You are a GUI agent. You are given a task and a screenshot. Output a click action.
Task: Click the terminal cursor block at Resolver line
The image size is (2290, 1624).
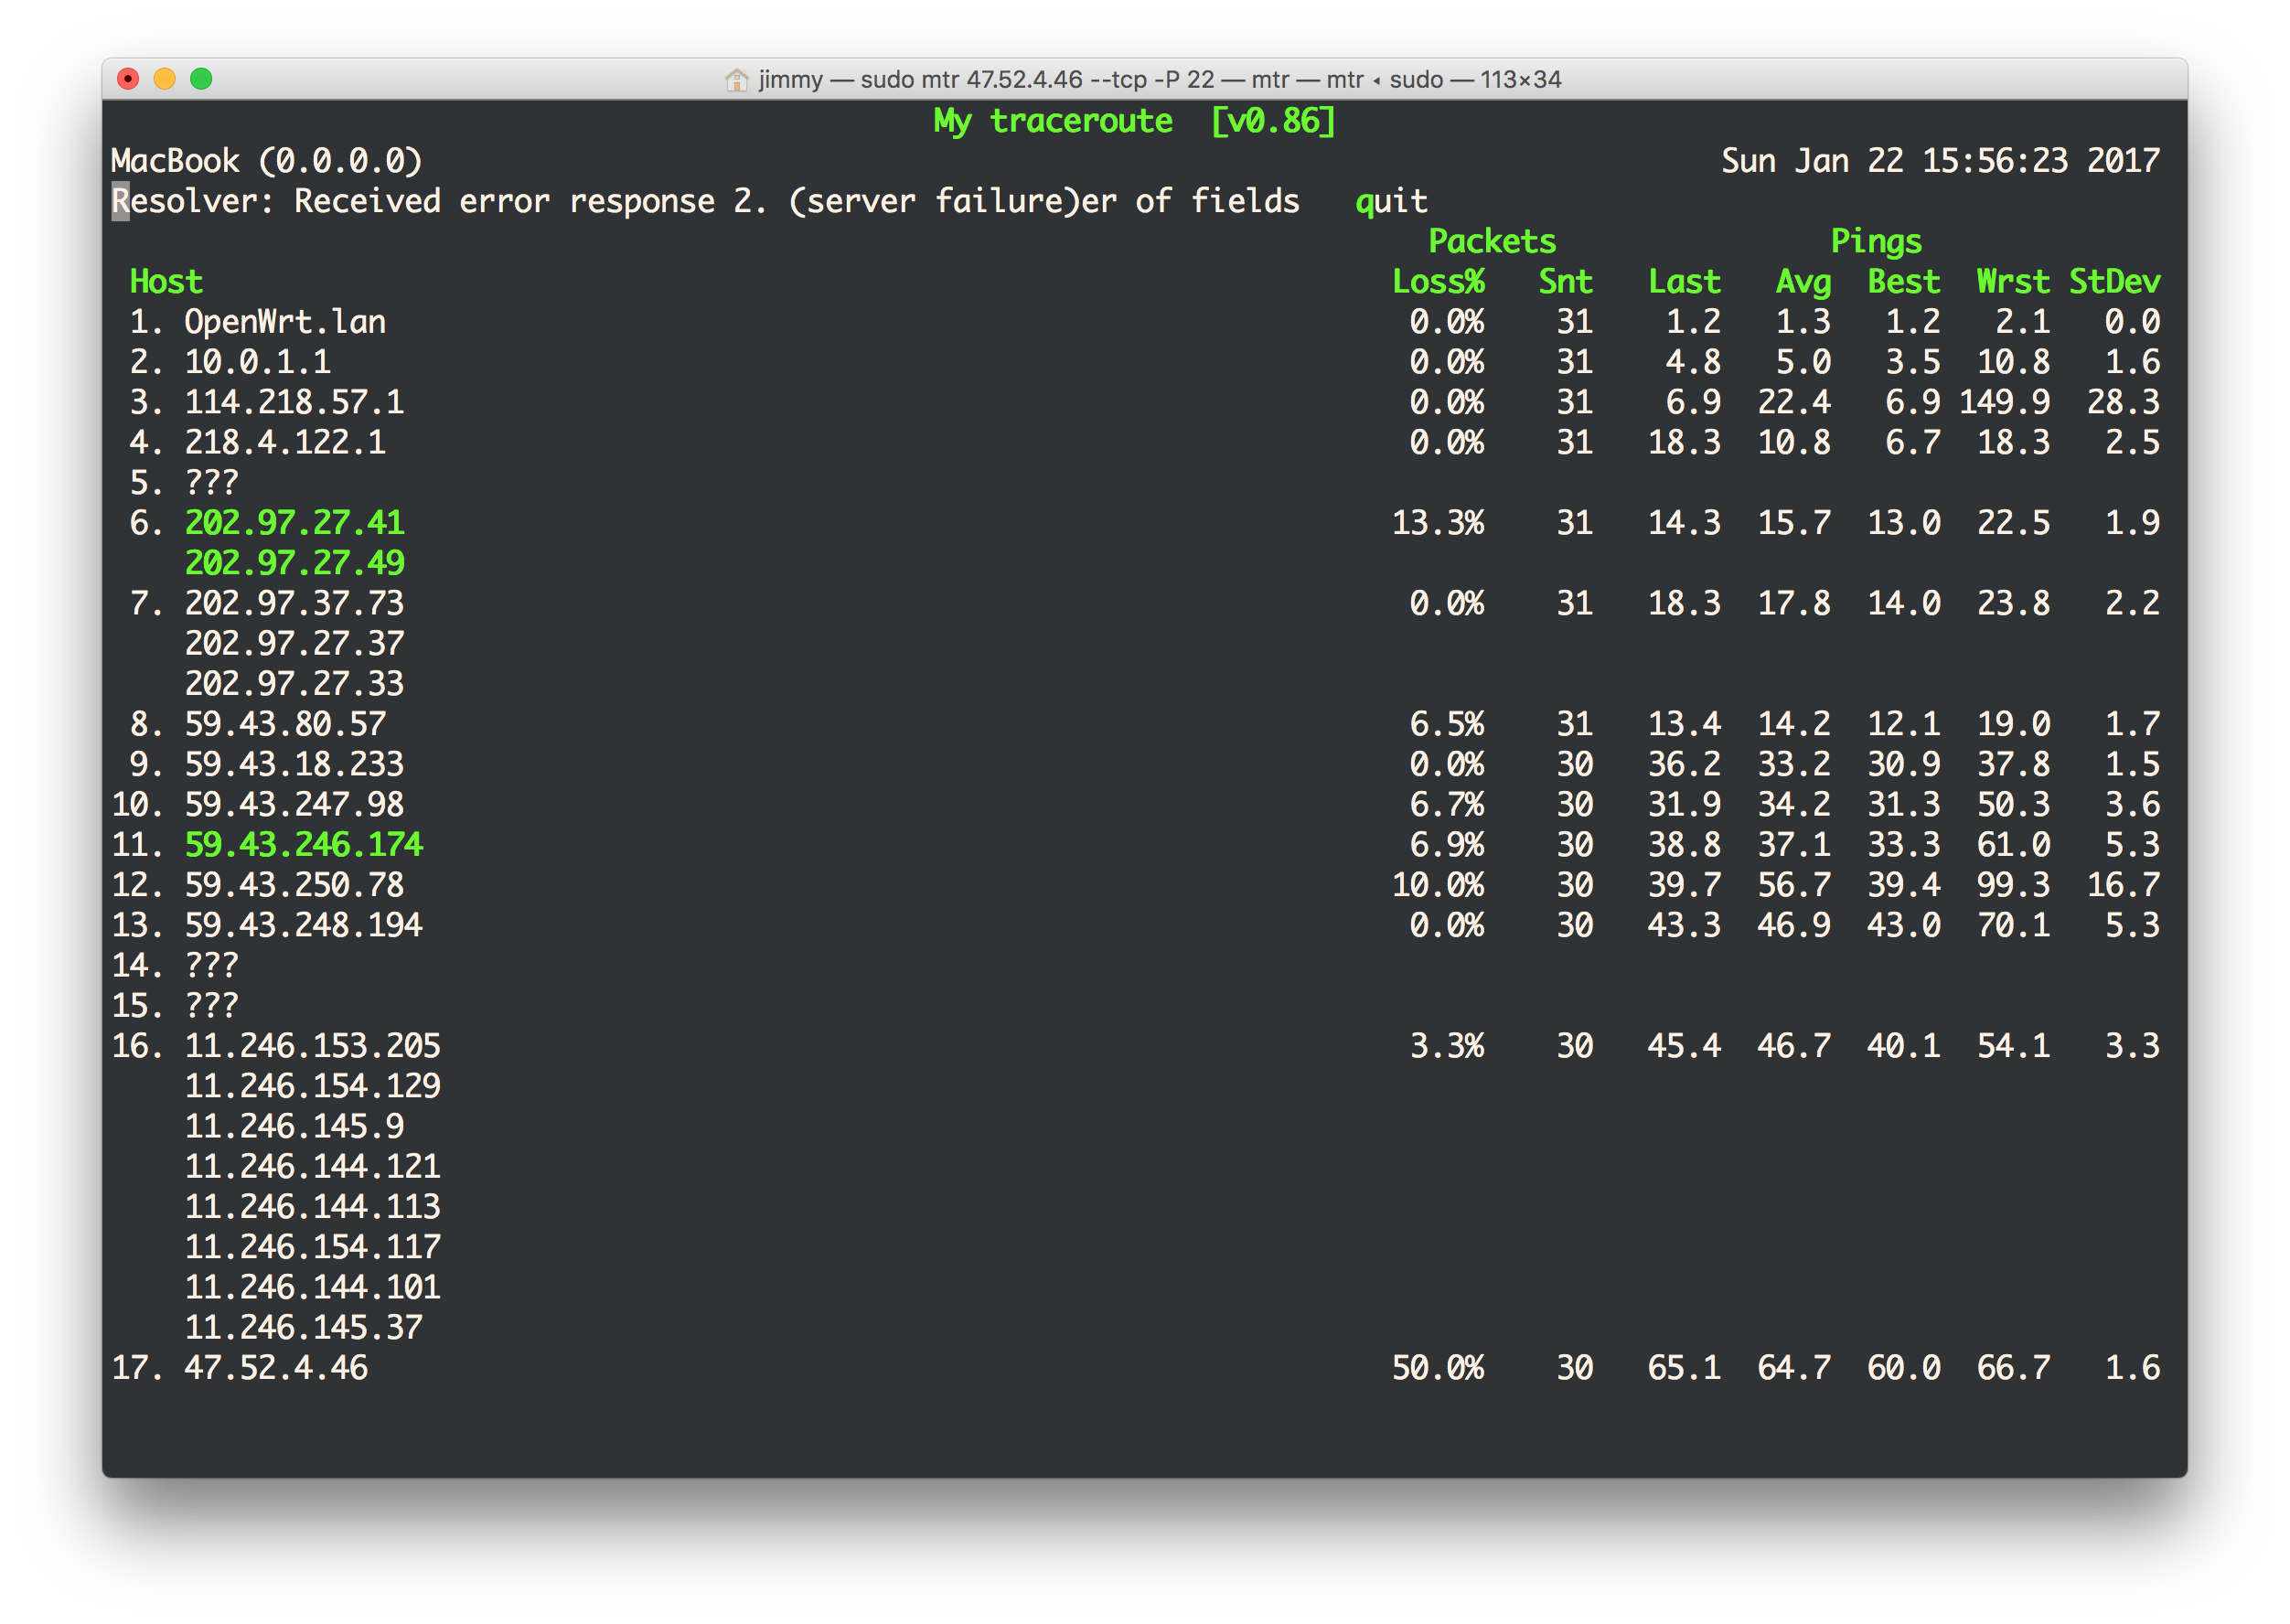click(120, 202)
